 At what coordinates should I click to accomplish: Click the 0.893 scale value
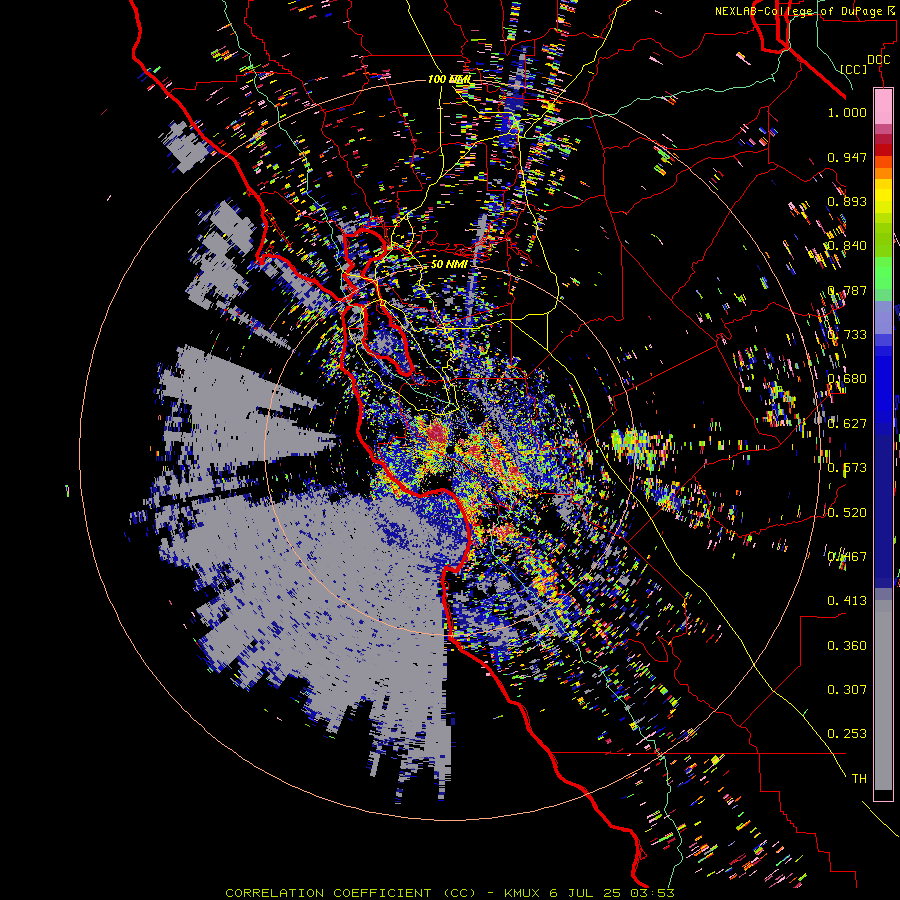point(847,201)
